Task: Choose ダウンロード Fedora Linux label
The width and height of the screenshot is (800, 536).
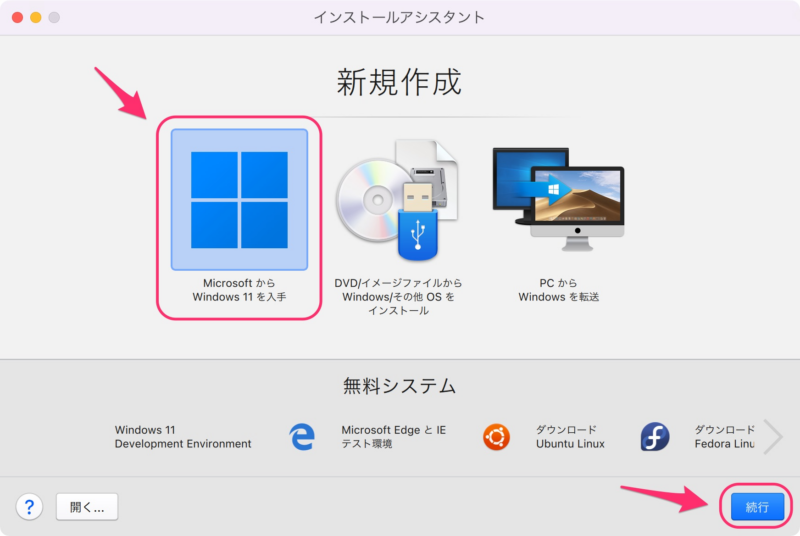Action: pos(724,437)
